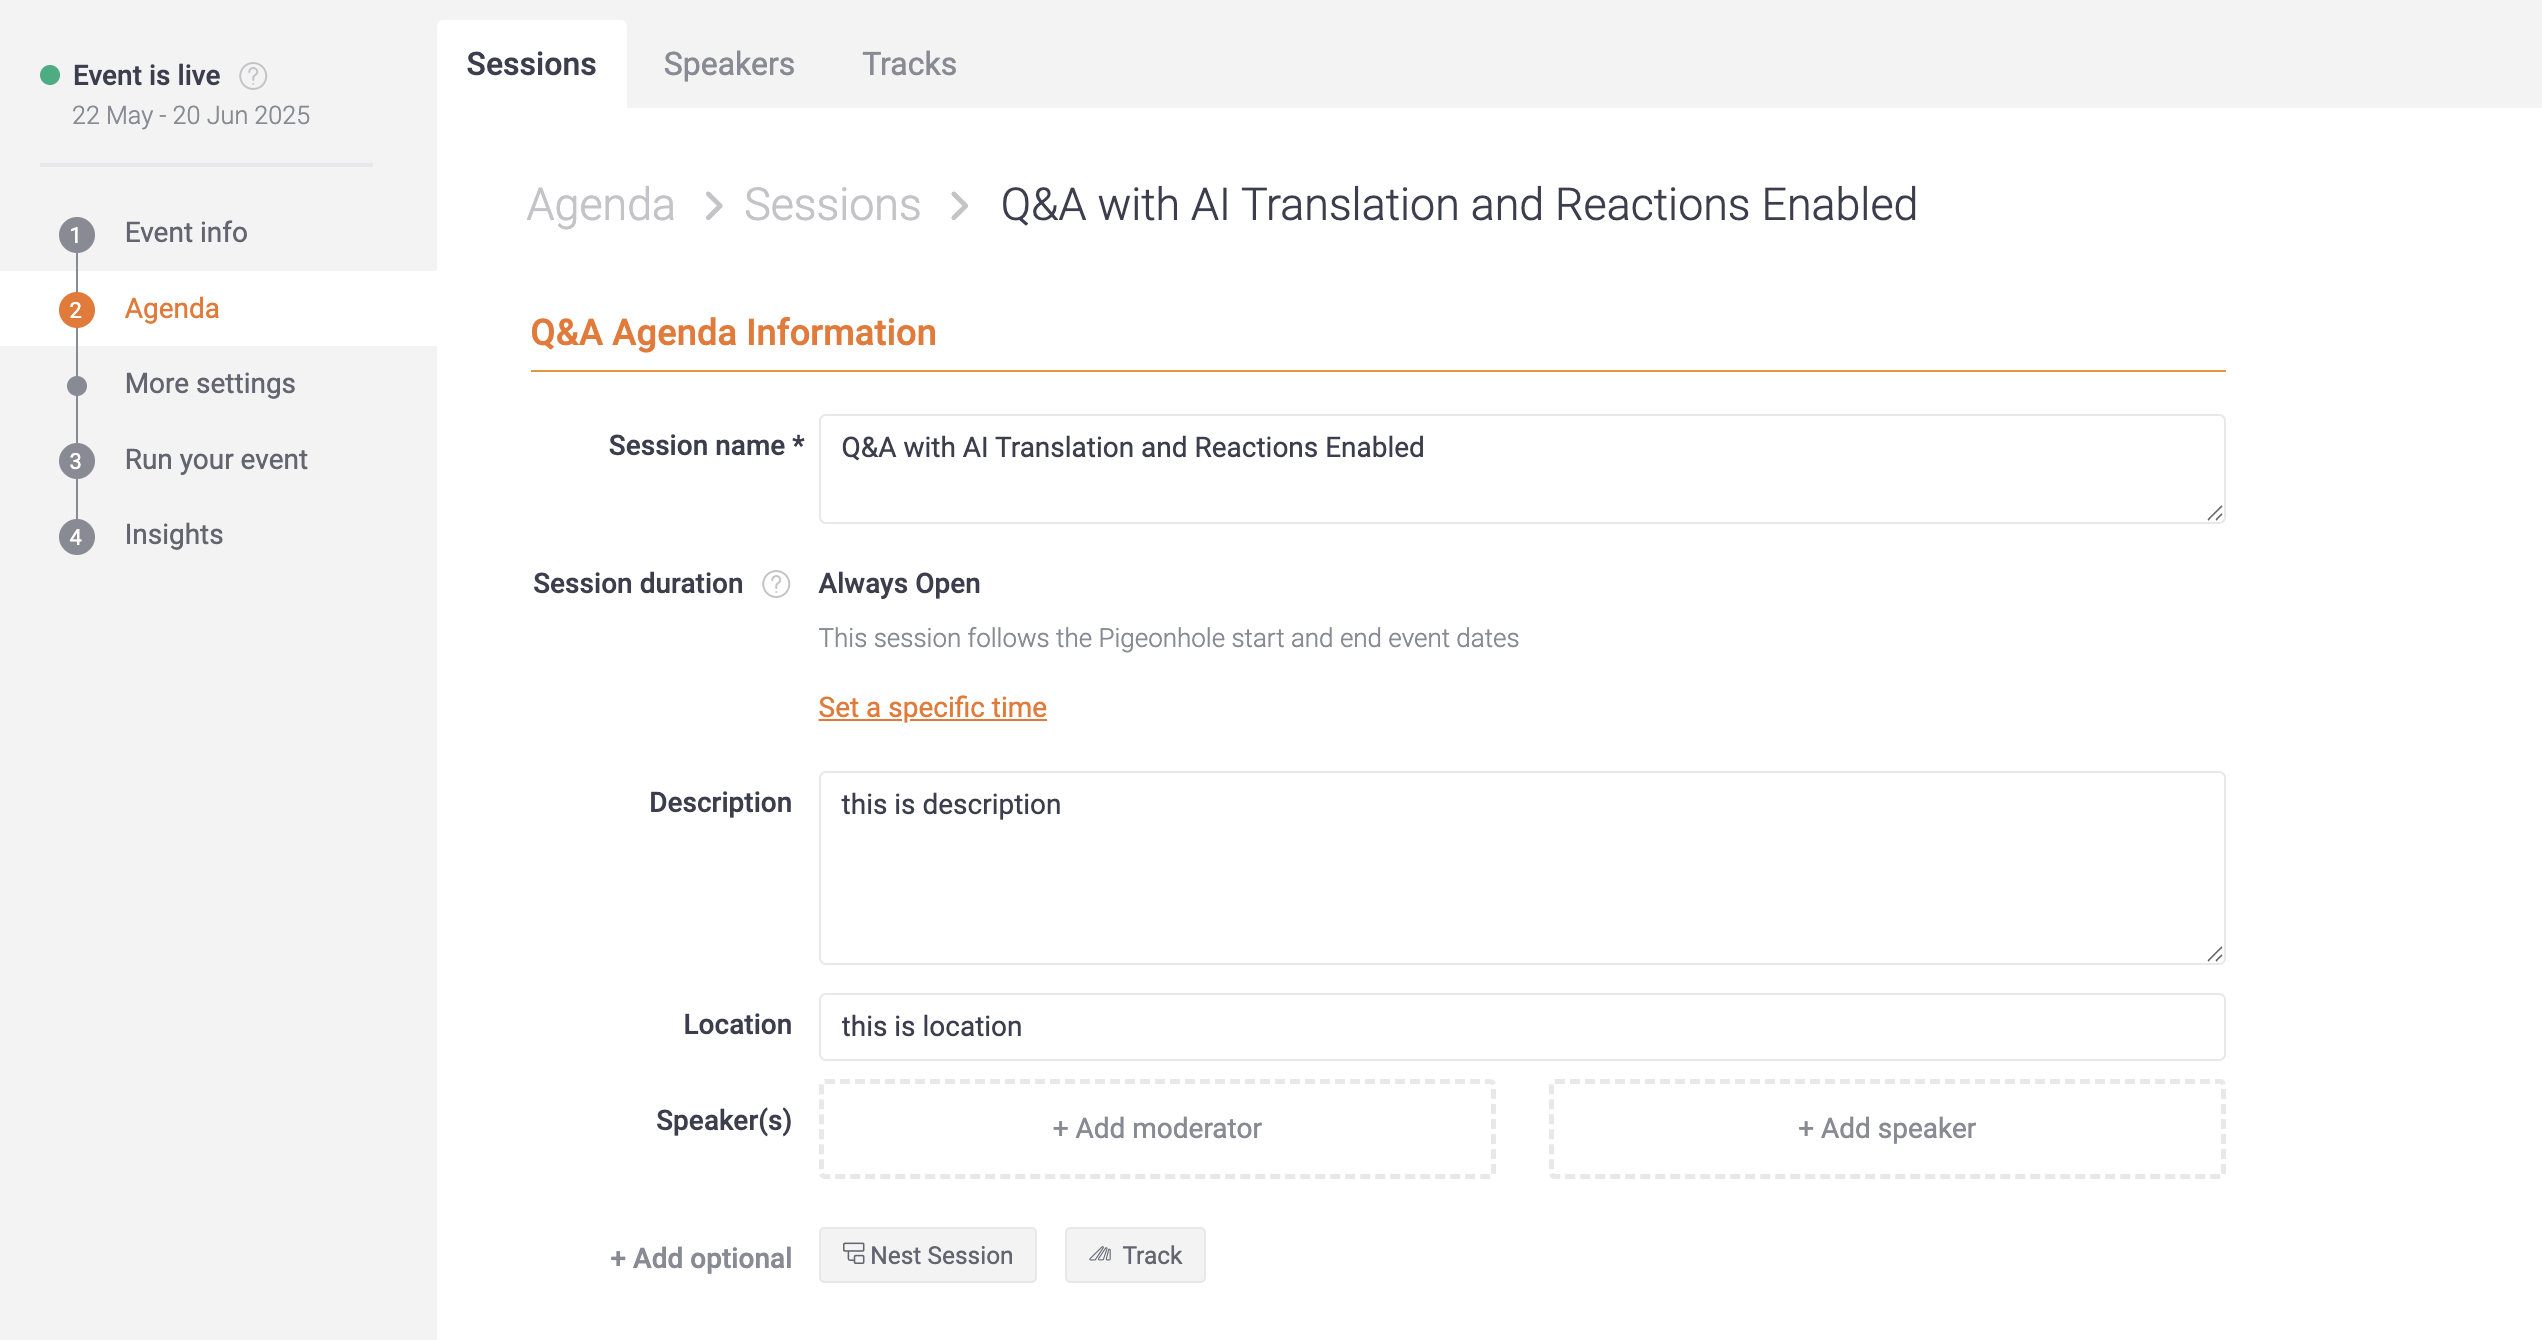
Task: Click Set a specific time link
Action: tap(932, 707)
